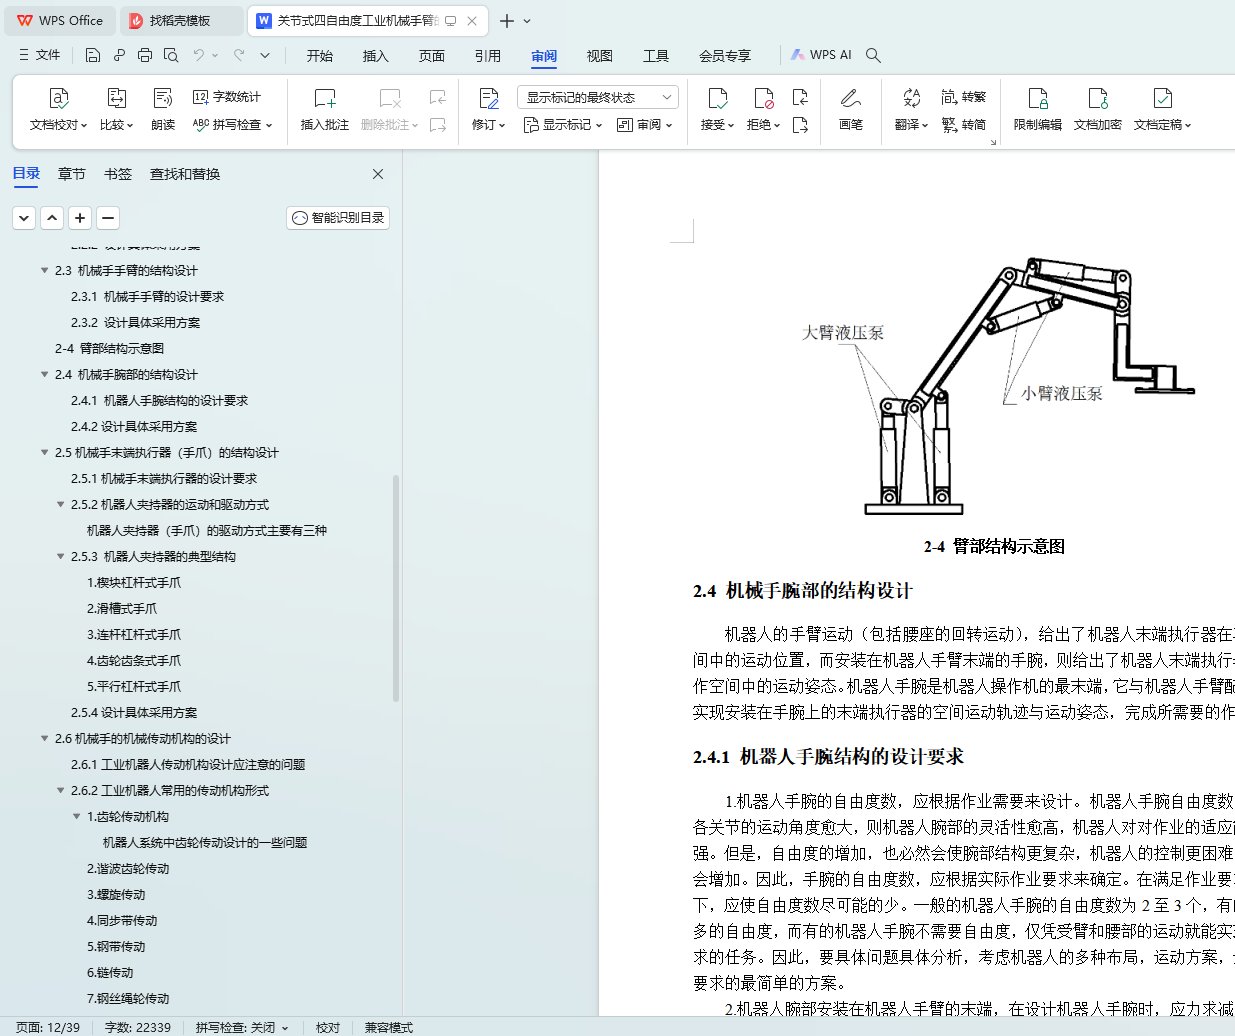Screen dimensions: 1235x1036
Task: Switch to the 开始 ribbon tab
Action: click(x=320, y=56)
